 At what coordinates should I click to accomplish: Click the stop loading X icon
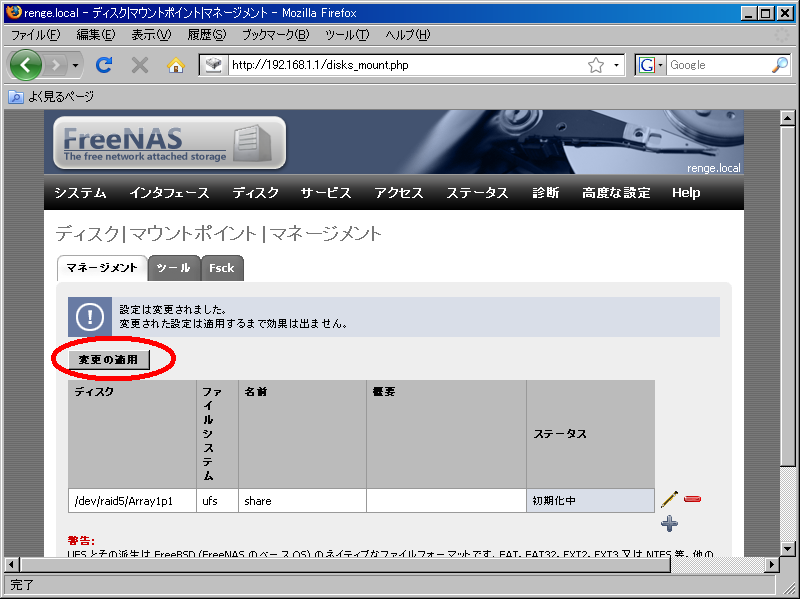tap(139, 65)
